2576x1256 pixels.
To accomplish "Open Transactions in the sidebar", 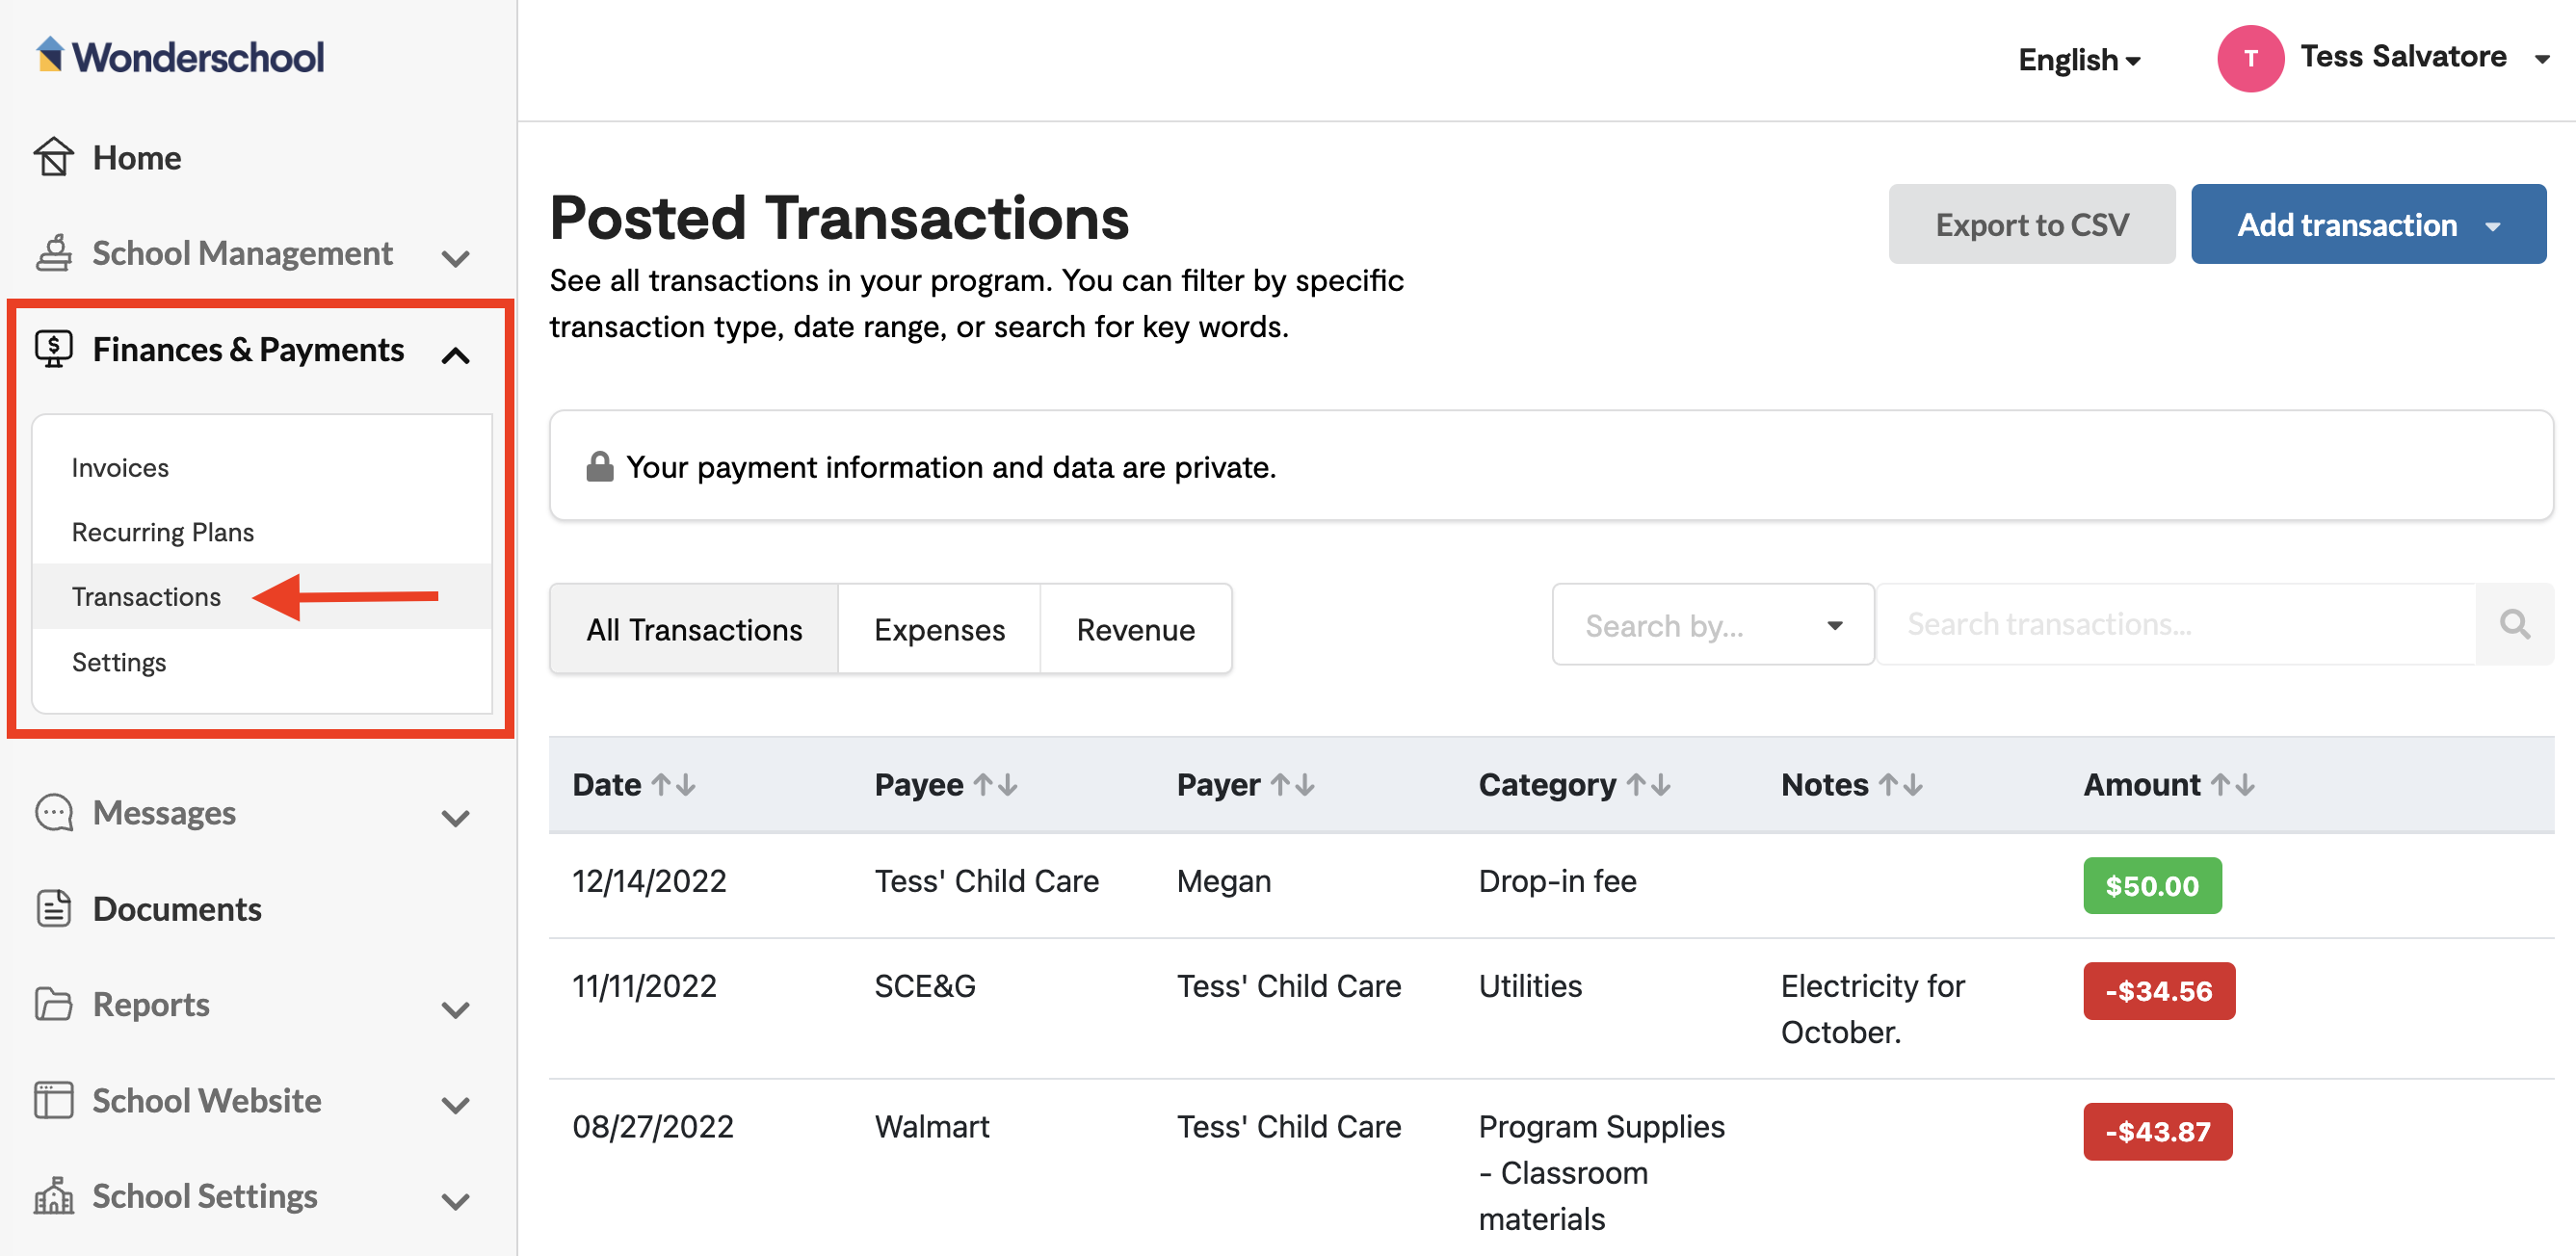I will (146, 596).
